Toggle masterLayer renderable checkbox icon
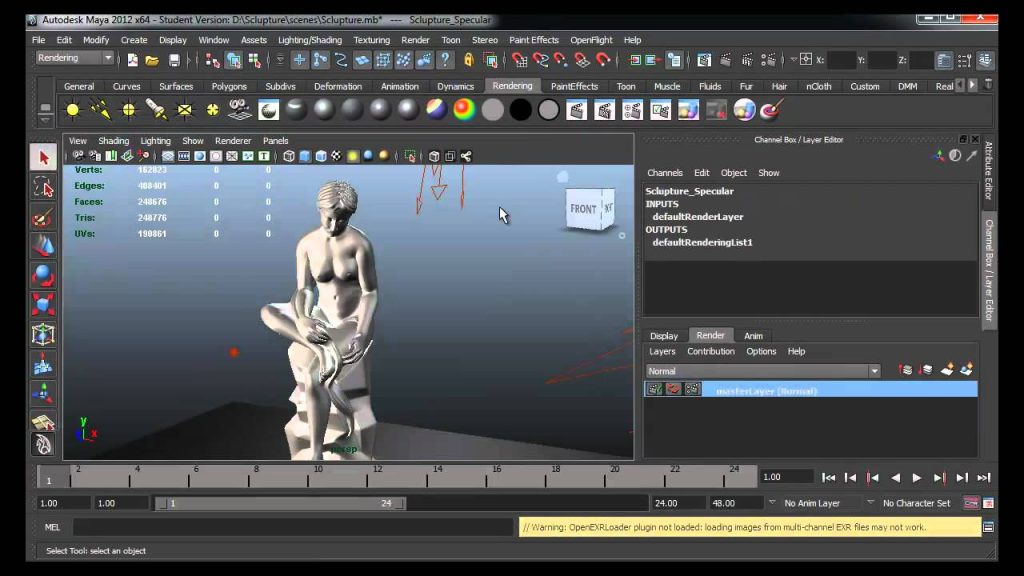Screen dimensions: 1024x576 (654, 389)
